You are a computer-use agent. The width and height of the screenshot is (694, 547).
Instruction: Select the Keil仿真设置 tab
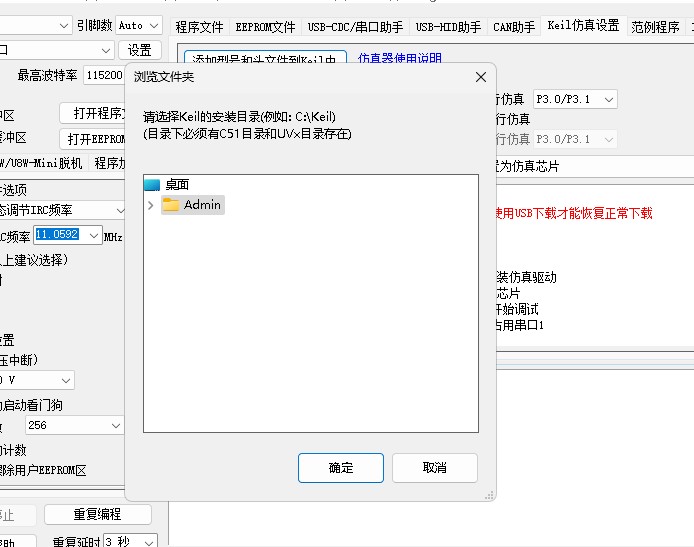point(583,25)
